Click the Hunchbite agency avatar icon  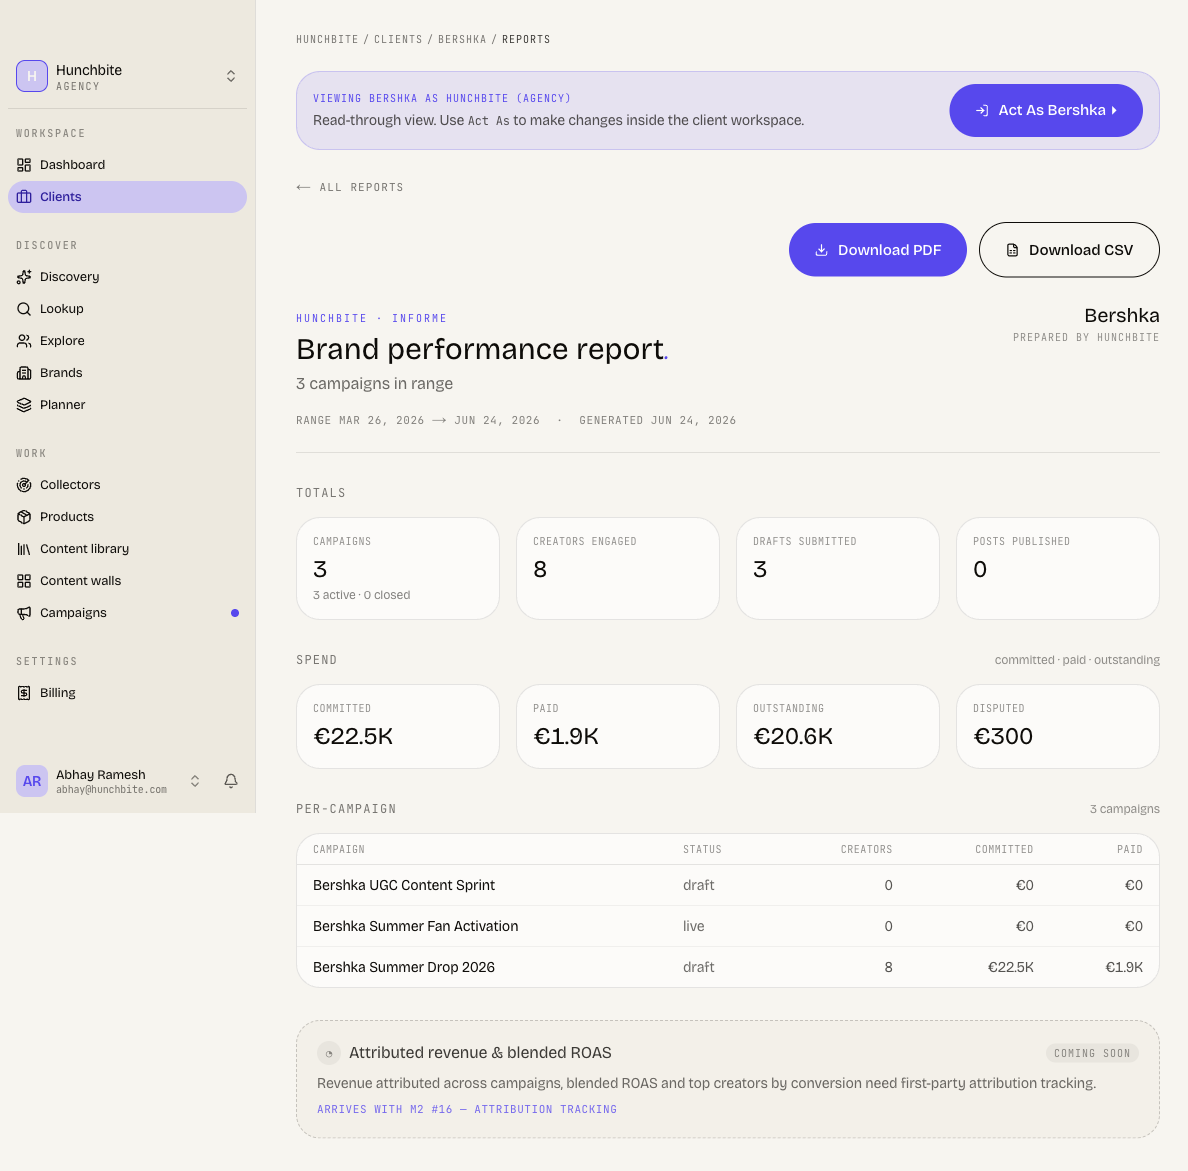32,76
